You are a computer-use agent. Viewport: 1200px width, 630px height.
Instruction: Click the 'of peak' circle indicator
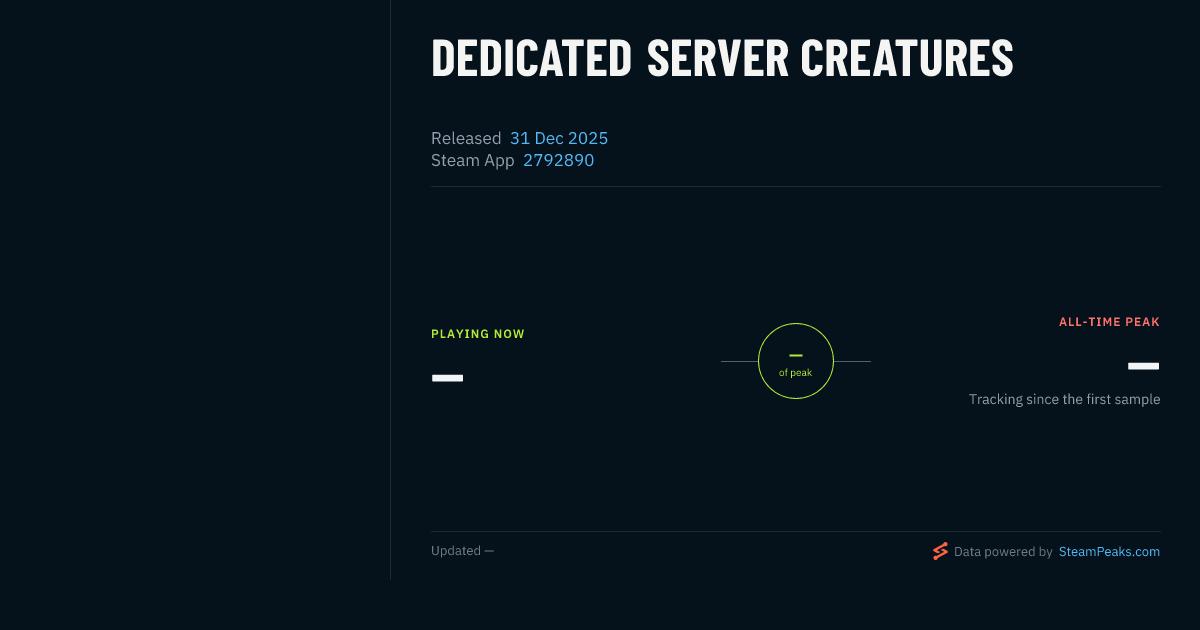pyautogui.click(x=796, y=361)
